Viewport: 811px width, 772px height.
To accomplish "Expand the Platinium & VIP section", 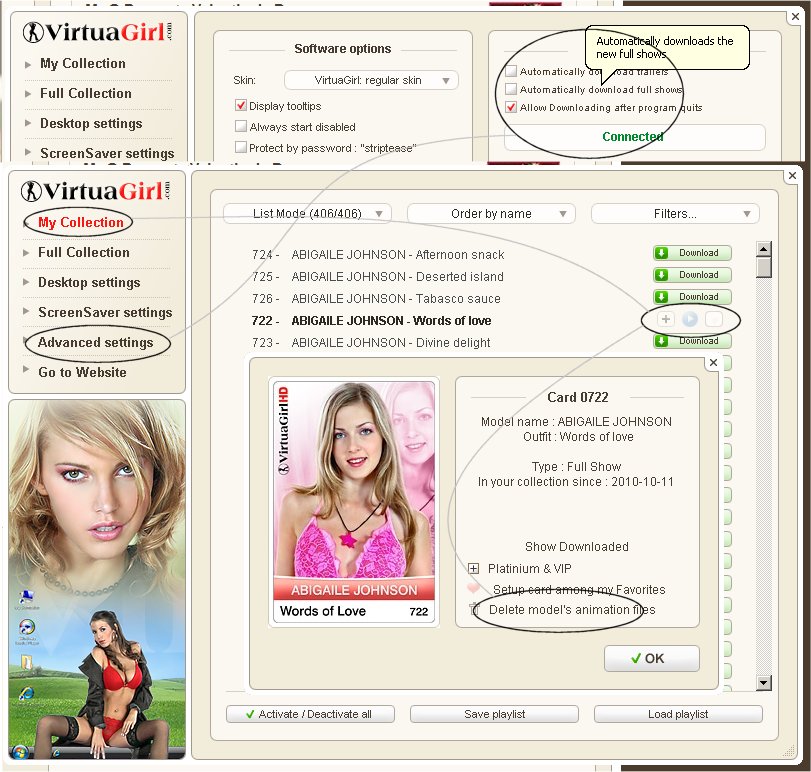I will pos(475,568).
